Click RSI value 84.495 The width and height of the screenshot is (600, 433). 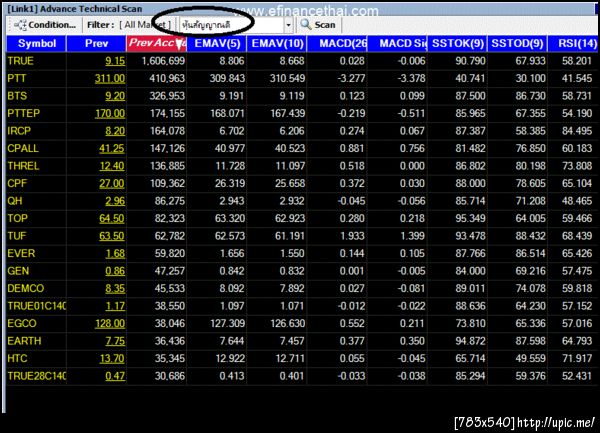(x=577, y=131)
